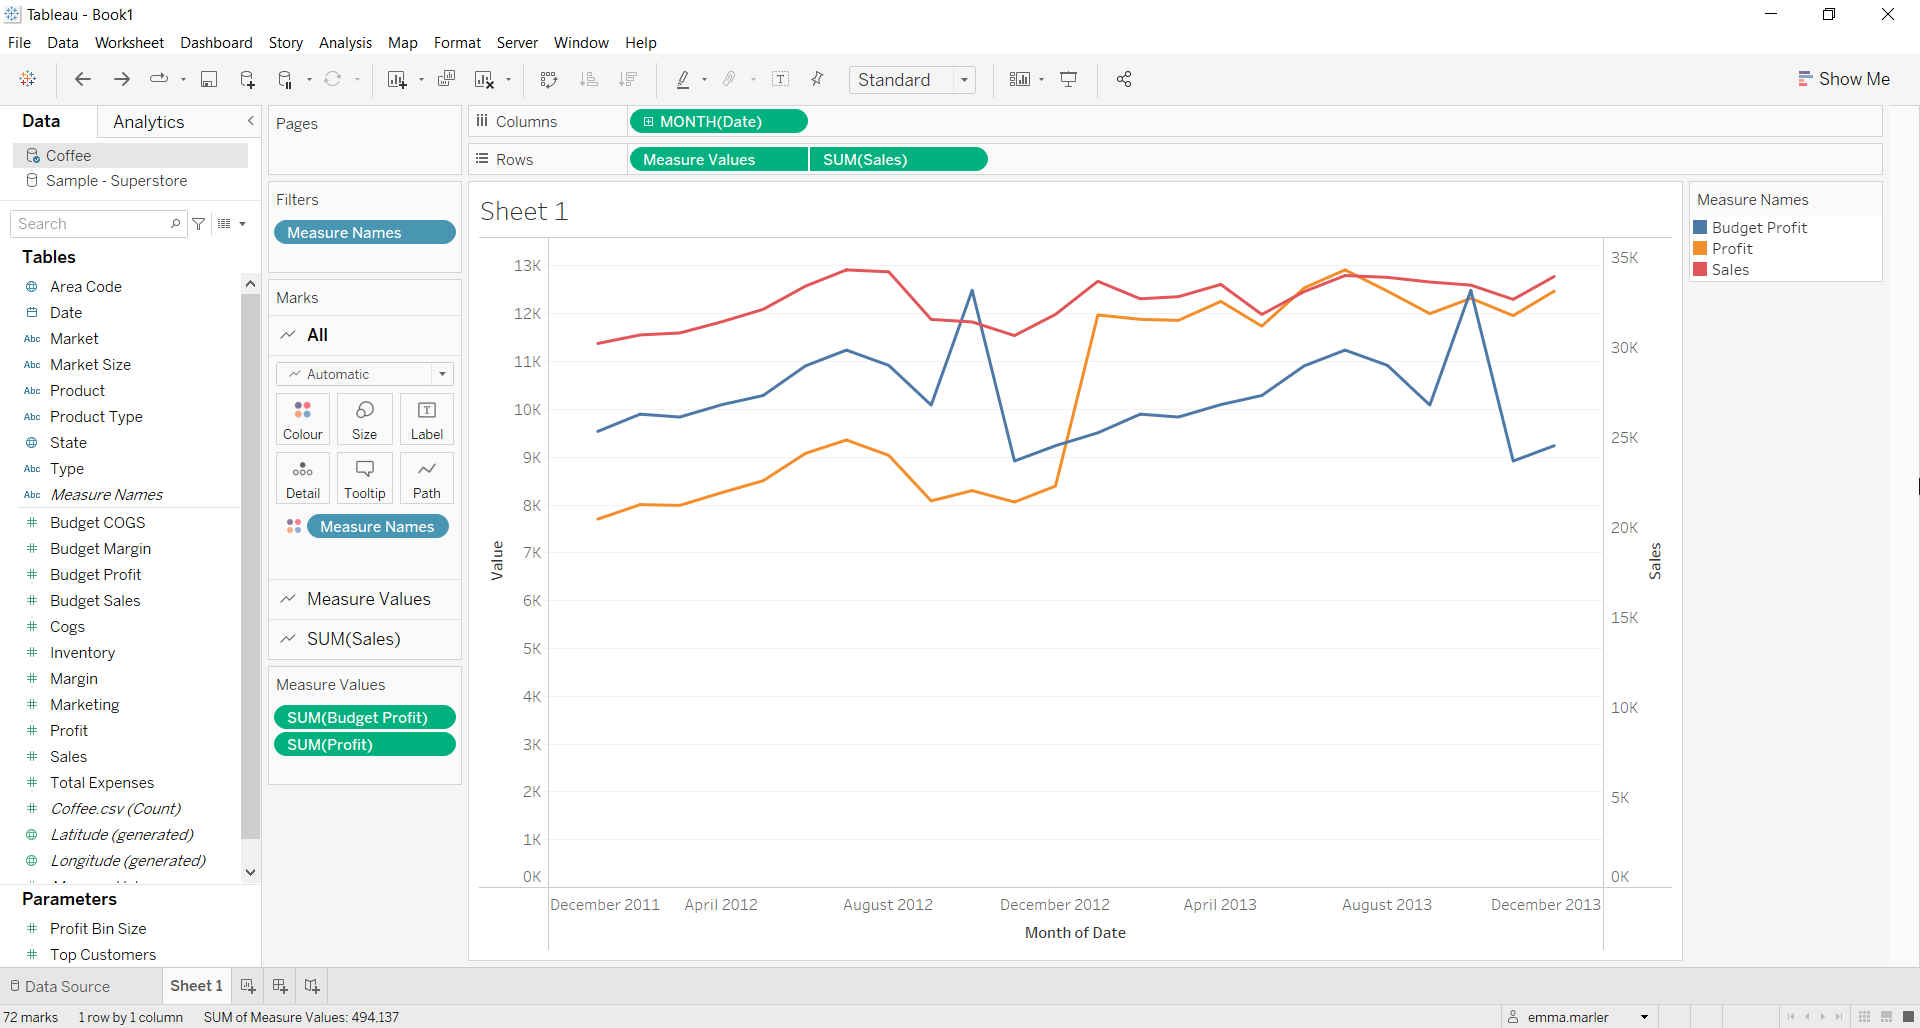1920x1028 pixels.
Task: Open the Analysis menu
Action: (x=345, y=43)
